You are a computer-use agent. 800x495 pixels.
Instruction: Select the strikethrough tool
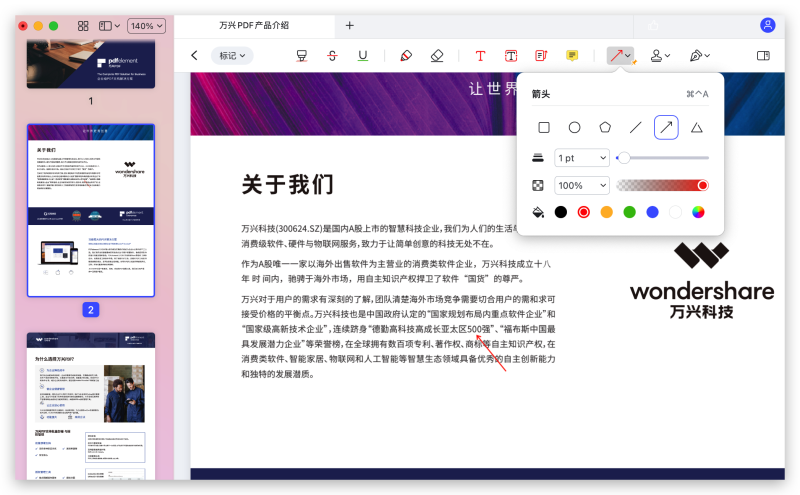tap(332, 56)
